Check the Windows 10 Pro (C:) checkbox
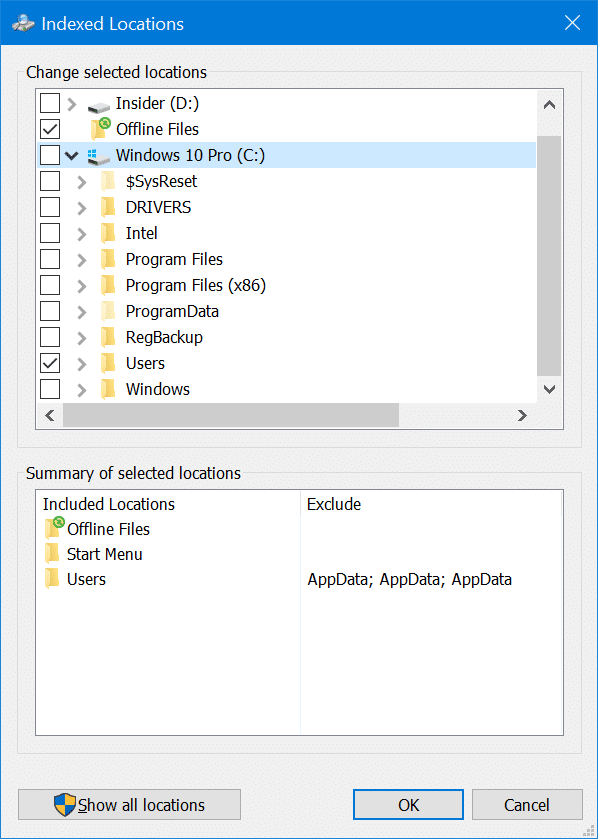This screenshot has height=839, width=598. pyautogui.click(x=50, y=155)
